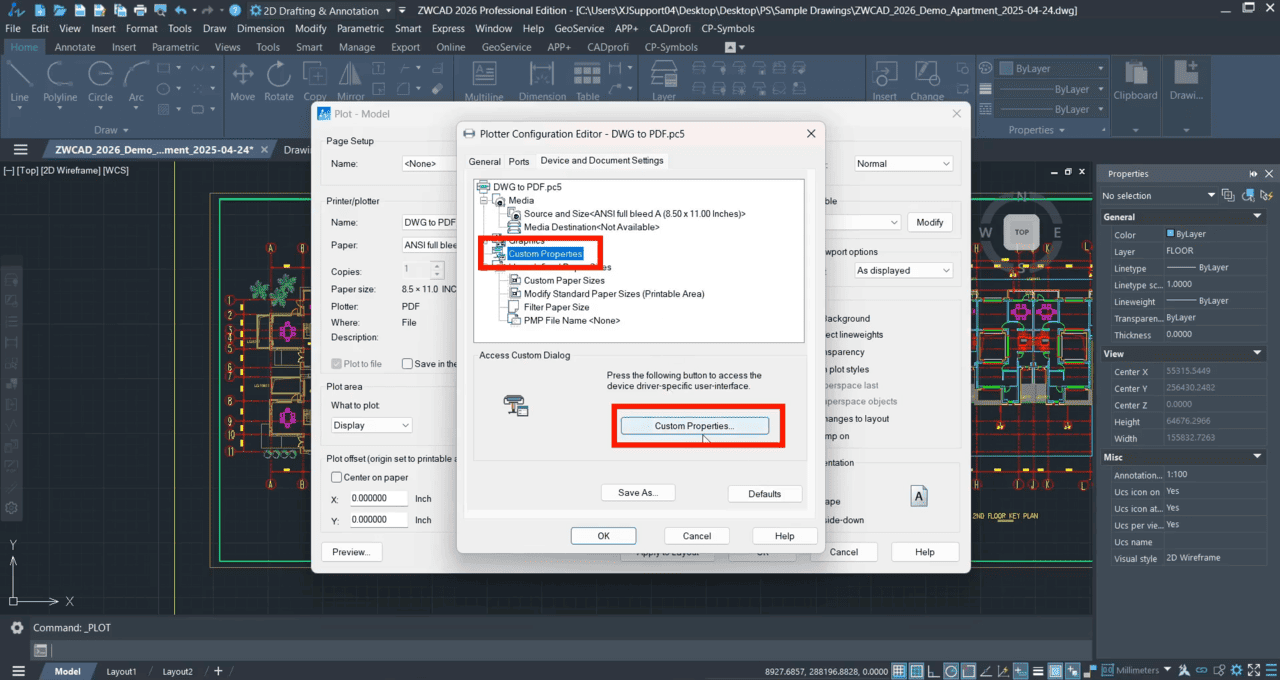Switch to the Ports tab
The image size is (1280, 680).
tap(519, 161)
